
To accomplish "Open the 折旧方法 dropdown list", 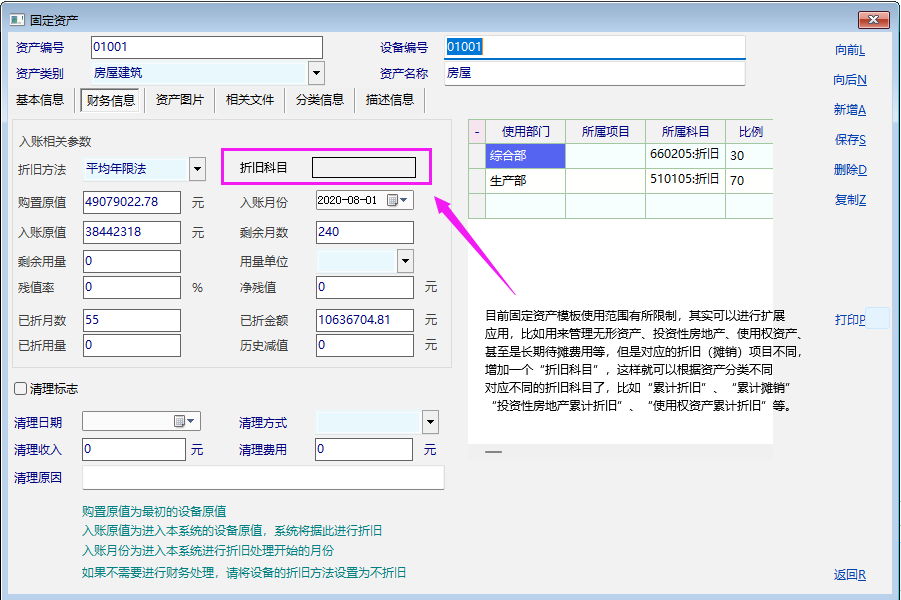I will (x=197, y=169).
